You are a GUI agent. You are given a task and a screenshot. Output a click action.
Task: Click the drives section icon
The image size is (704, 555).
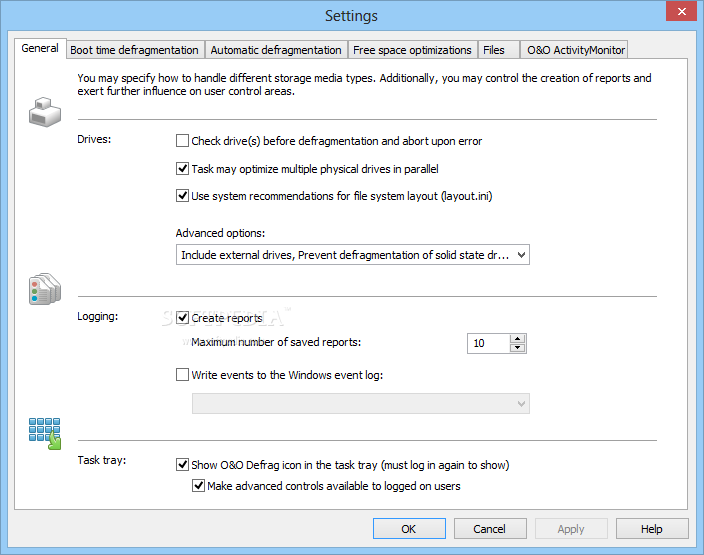44,112
